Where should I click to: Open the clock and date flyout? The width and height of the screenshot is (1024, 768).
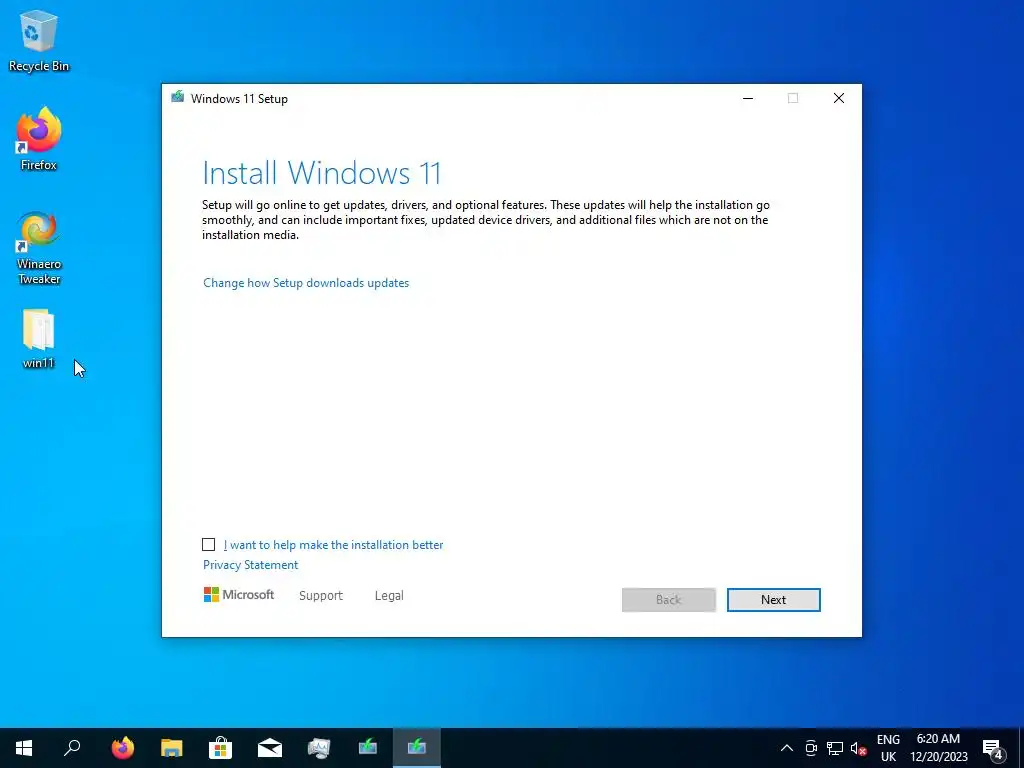click(938, 748)
